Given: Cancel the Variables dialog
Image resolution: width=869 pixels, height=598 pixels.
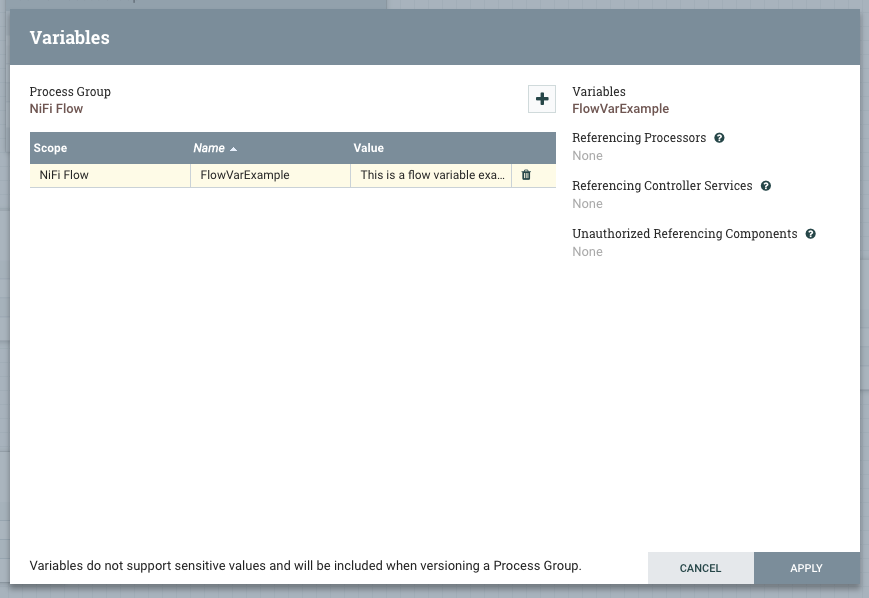Looking at the screenshot, I should click(700, 568).
